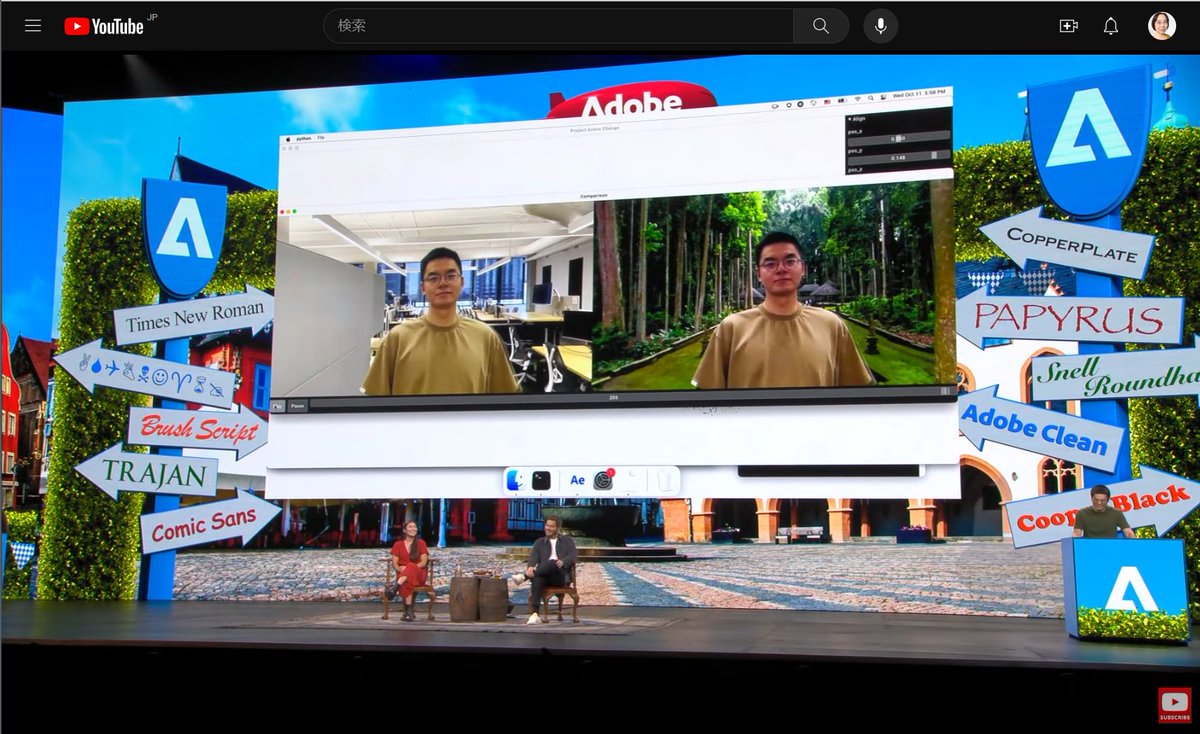Click the Spotlight search icon in menu bar
The image size is (1200, 734).
[870, 97]
